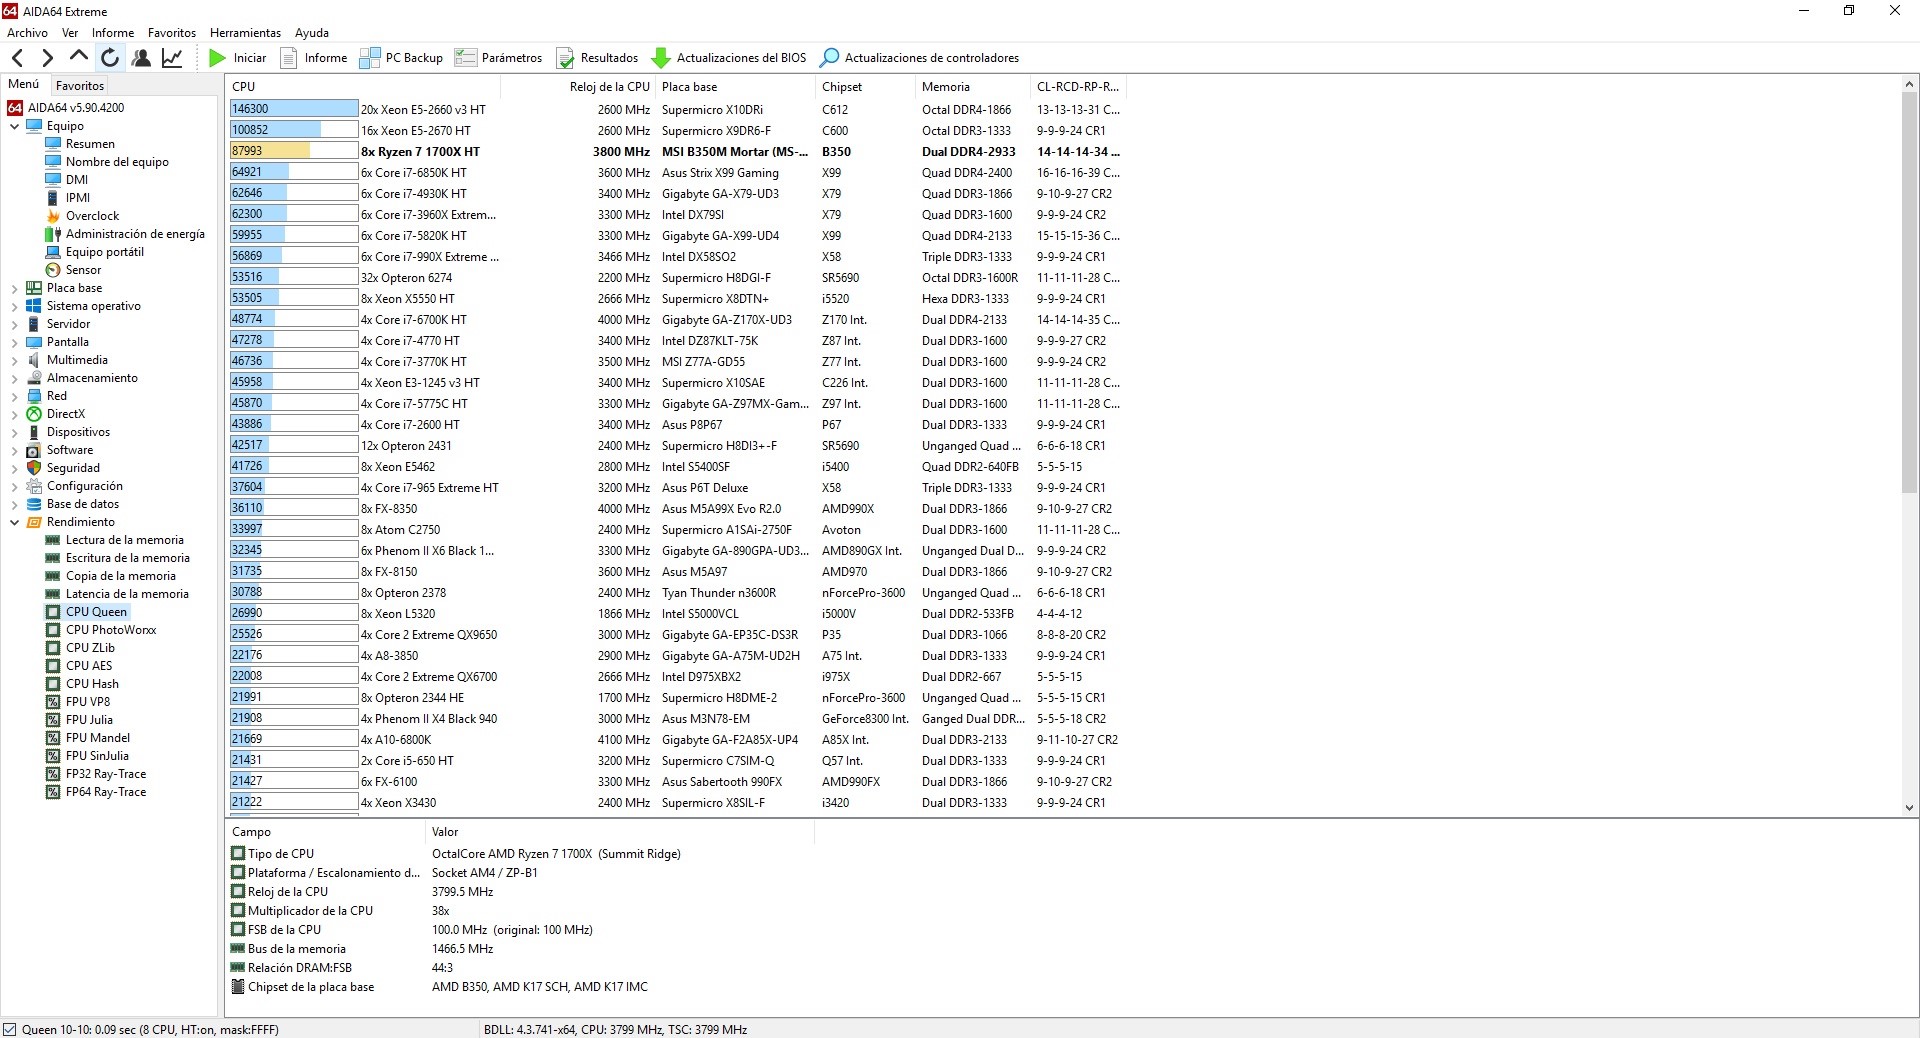Expand the Multimedia tree node
Screen dimensions: 1920x1038
tap(15, 360)
